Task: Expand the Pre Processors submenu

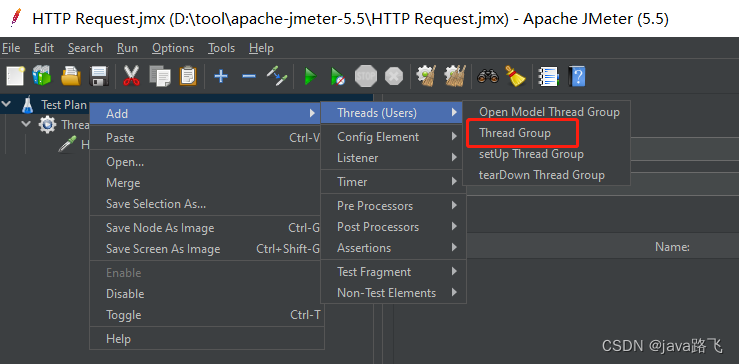Action: (x=393, y=206)
